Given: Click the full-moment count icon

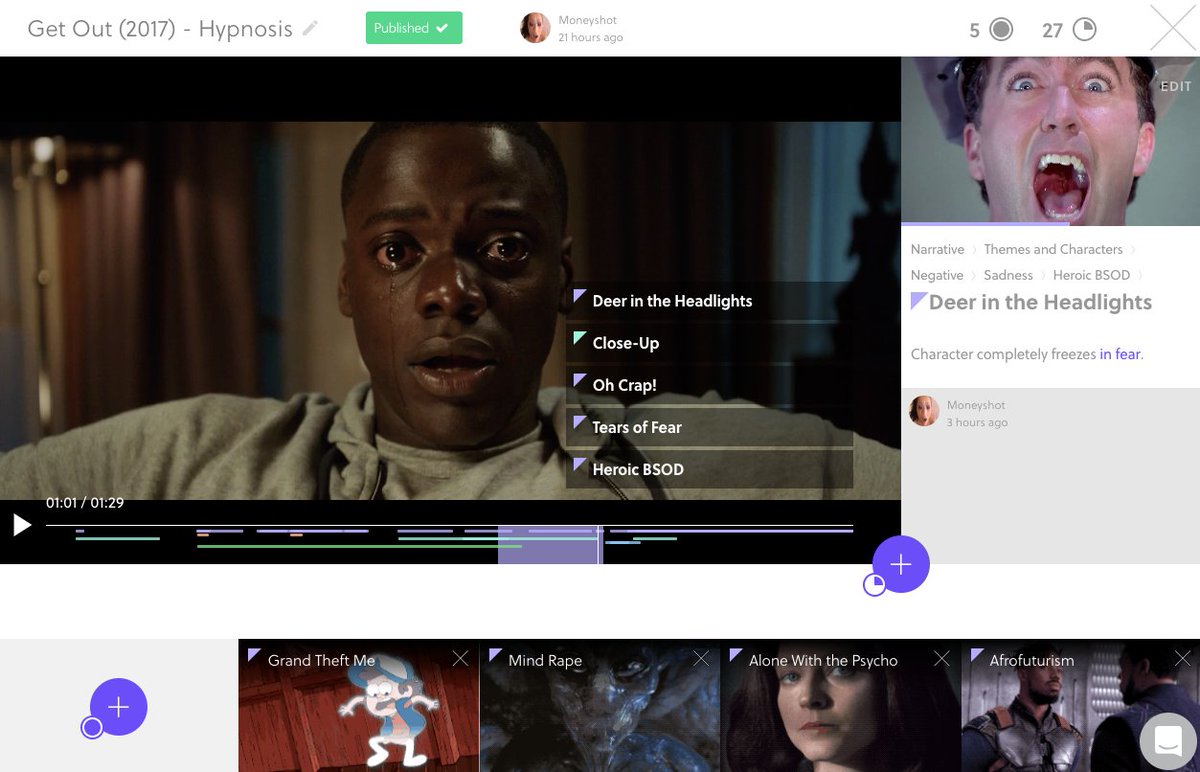Looking at the screenshot, I should pos(999,30).
